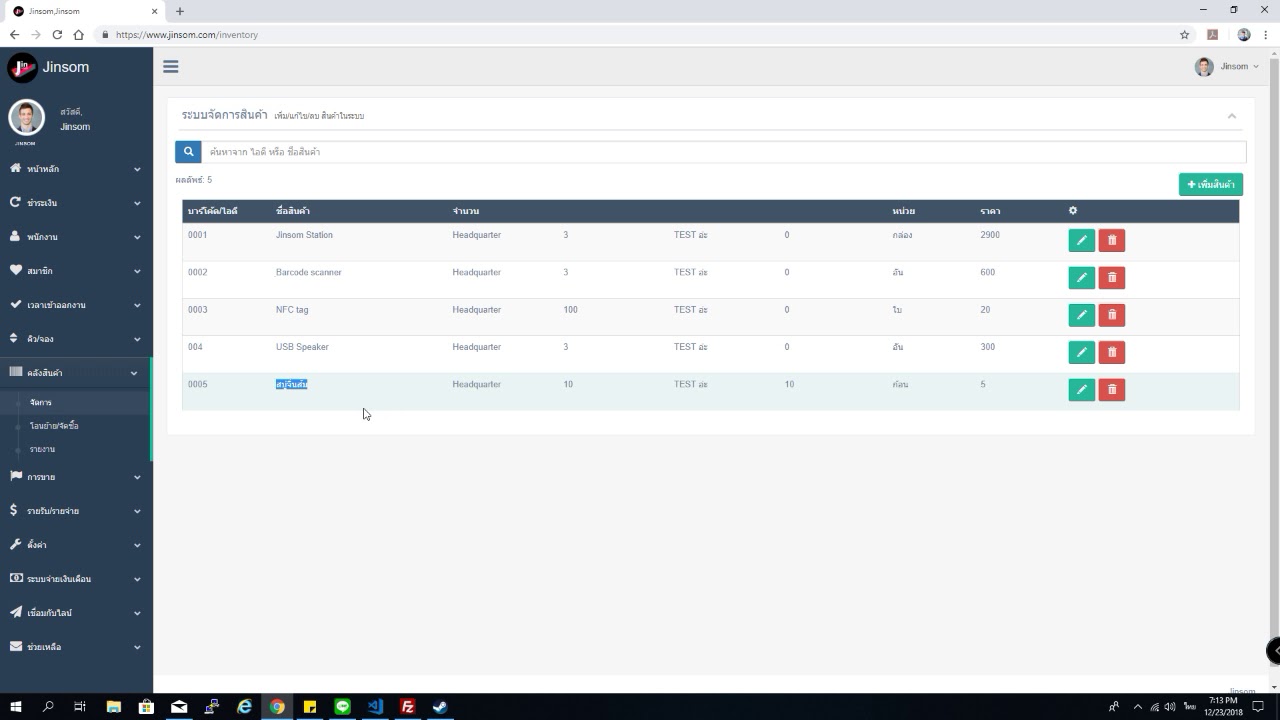
Task: Click the sidebar profile avatar photo
Action: pyautogui.click(x=27, y=118)
